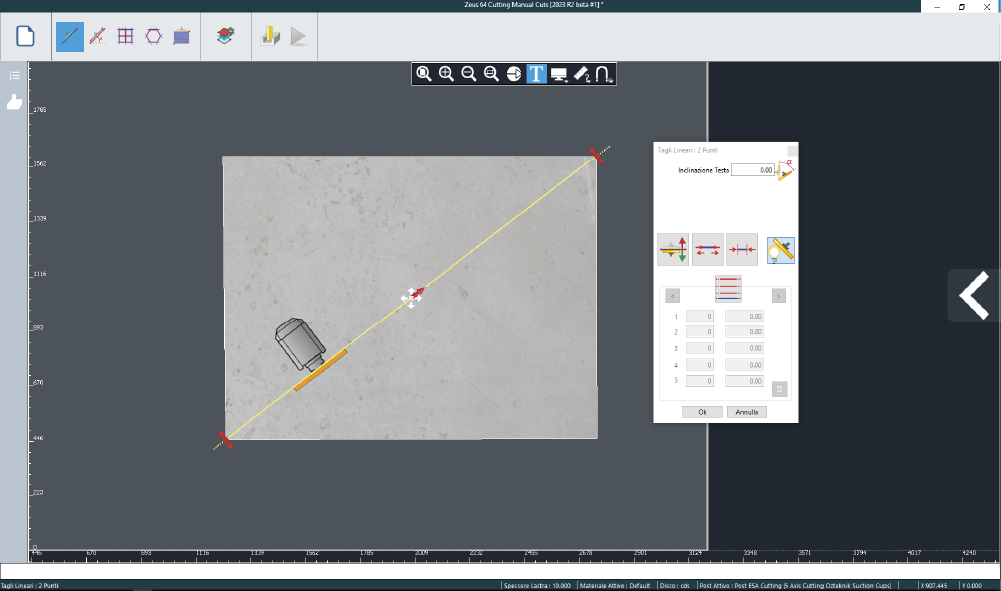Click the Annulla button
1001x591 pixels.
746,412
